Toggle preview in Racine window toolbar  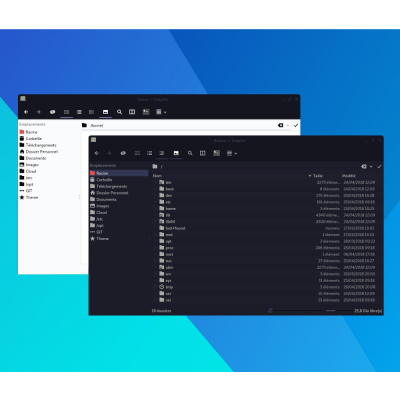tap(176, 153)
